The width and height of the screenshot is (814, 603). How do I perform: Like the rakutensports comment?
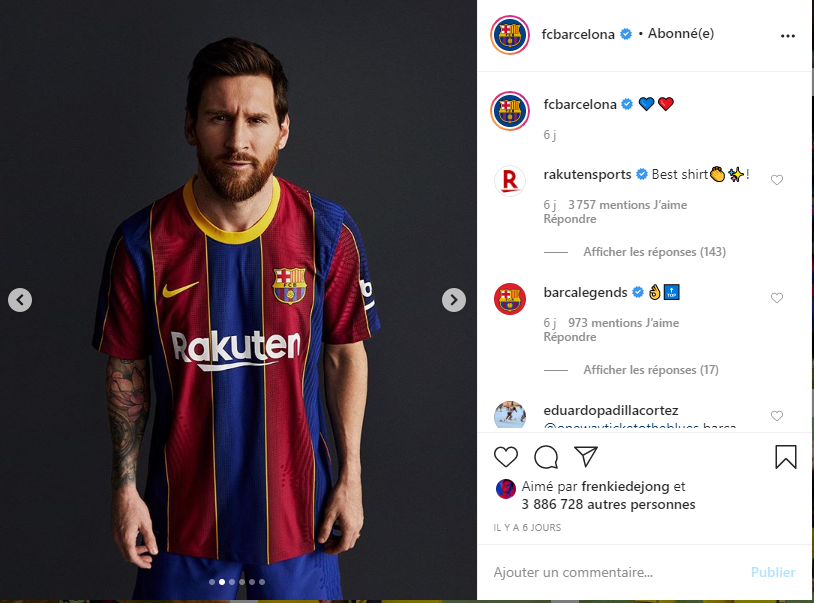[x=777, y=180]
